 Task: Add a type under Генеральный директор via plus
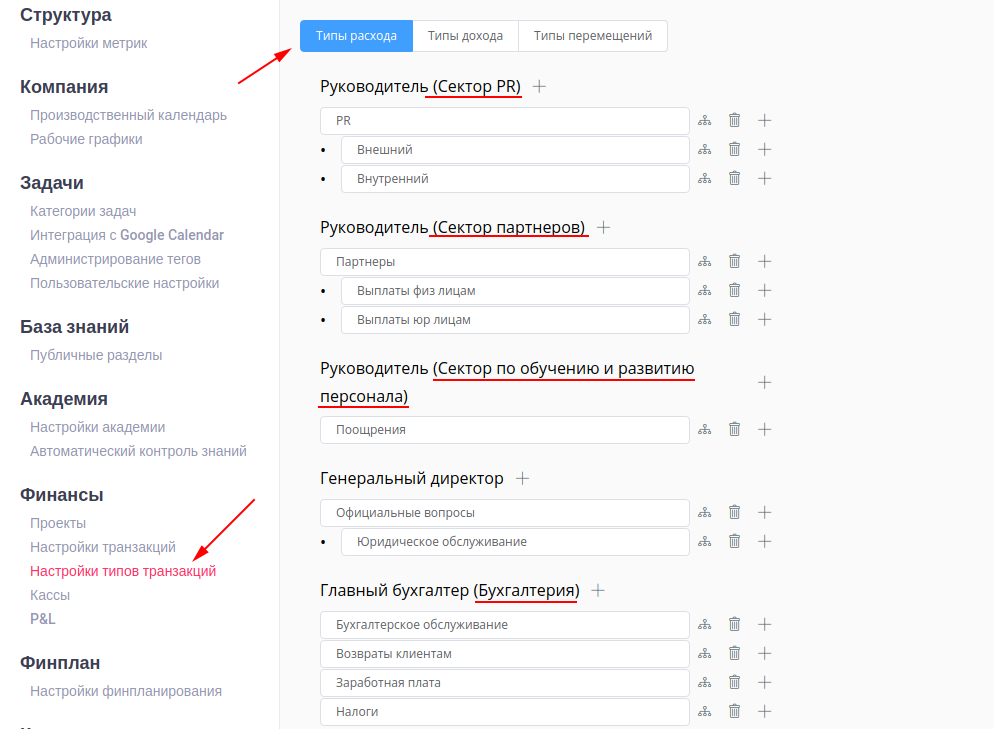(x=522, y=478)
